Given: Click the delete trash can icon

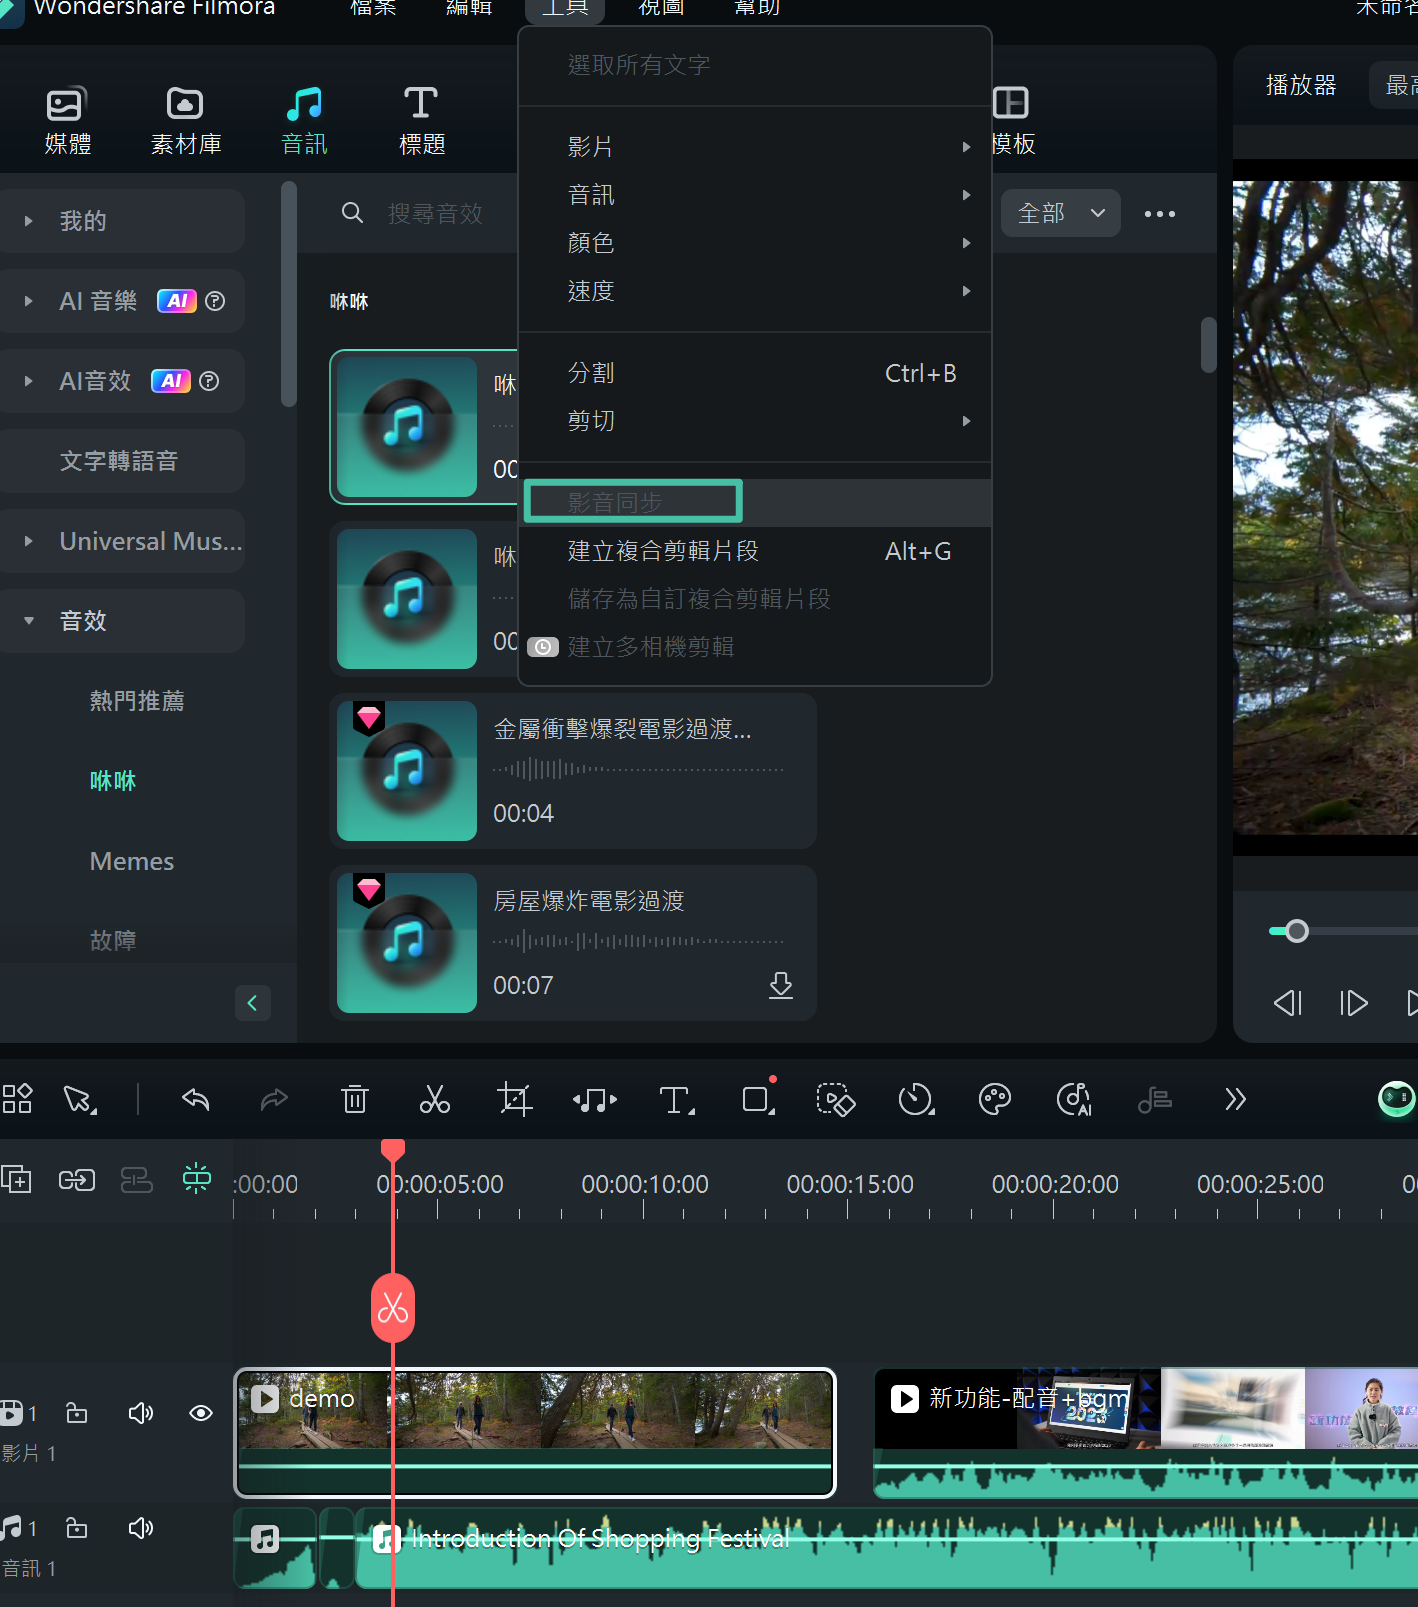Looking at the screenshot, I should point(354,1100).
